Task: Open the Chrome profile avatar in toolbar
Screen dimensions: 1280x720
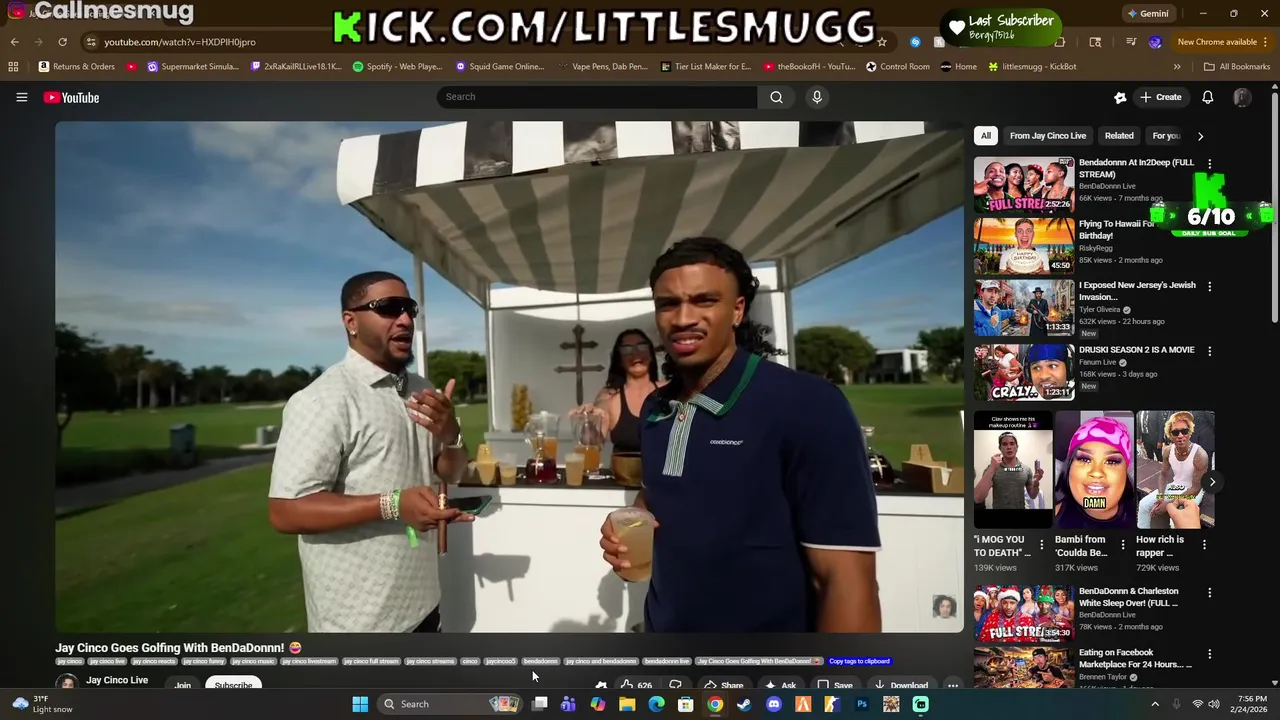Action: pos(1155,42)
